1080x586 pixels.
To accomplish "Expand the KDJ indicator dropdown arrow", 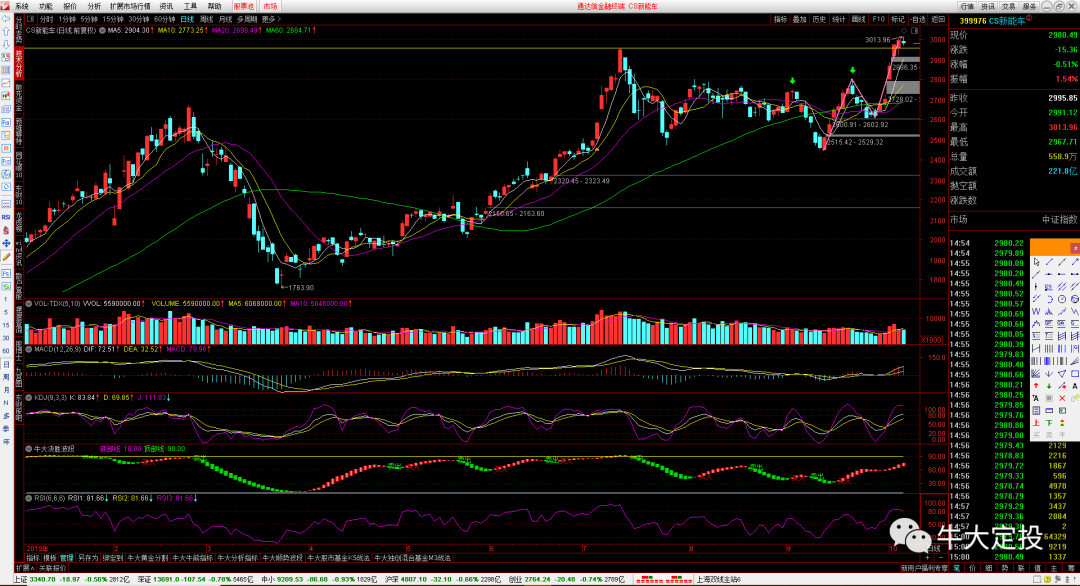I will (29, 397).
